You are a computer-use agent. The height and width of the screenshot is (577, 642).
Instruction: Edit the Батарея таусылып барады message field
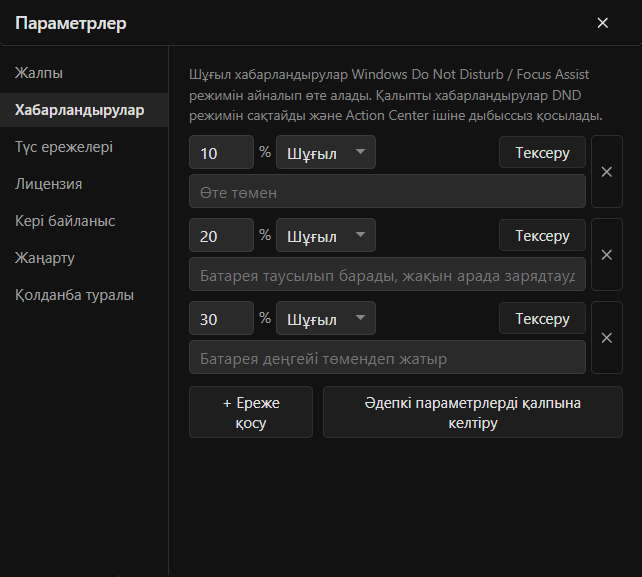(387, 274)
